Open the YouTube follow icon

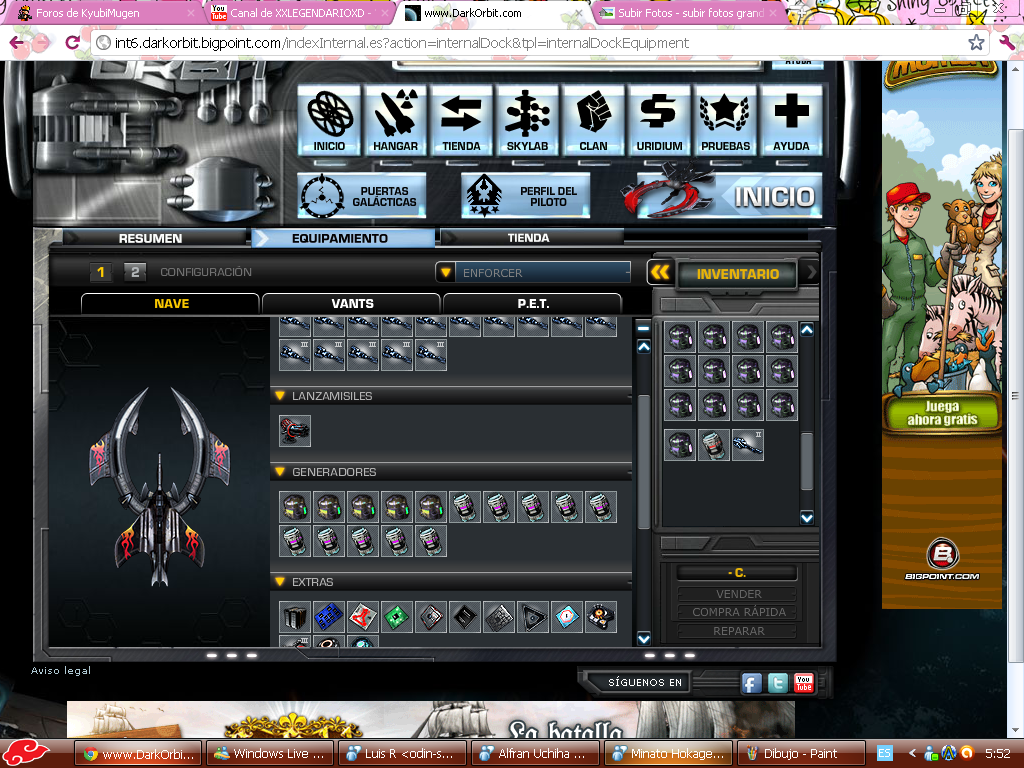point(804,683)
